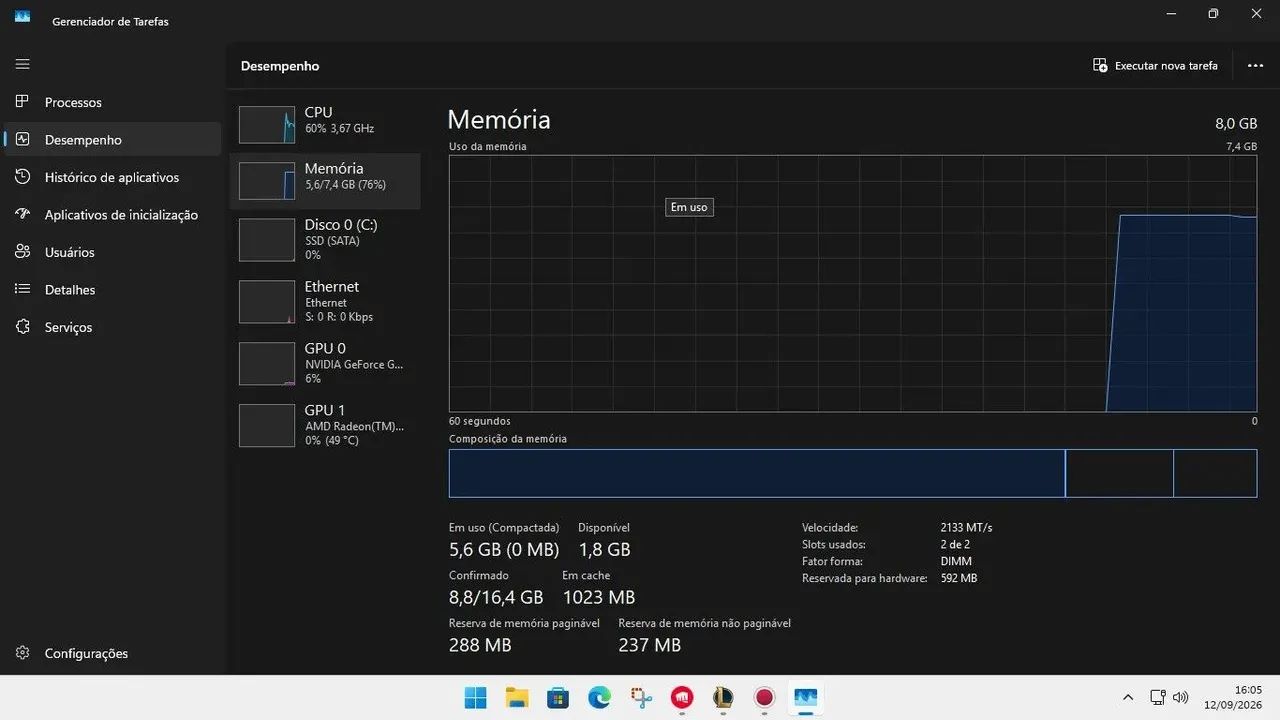Viewport: 1280px width, 720px height.
Task: Open the three-dot more options menu
Action: 1256,66
